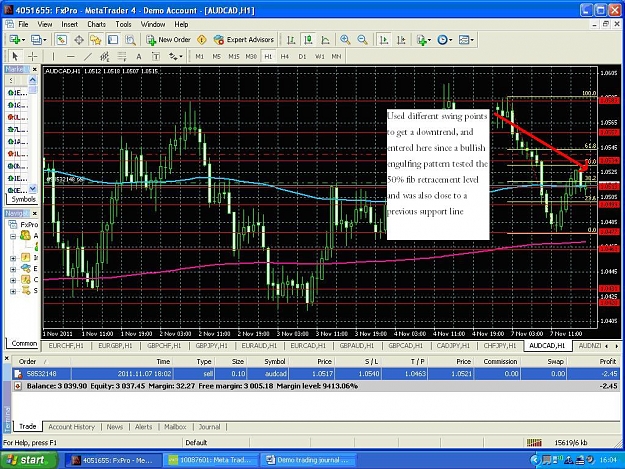Open the Templates icon
Image resolution: width=625 pixels, height=469 pixels.
(x=464, y=40)
